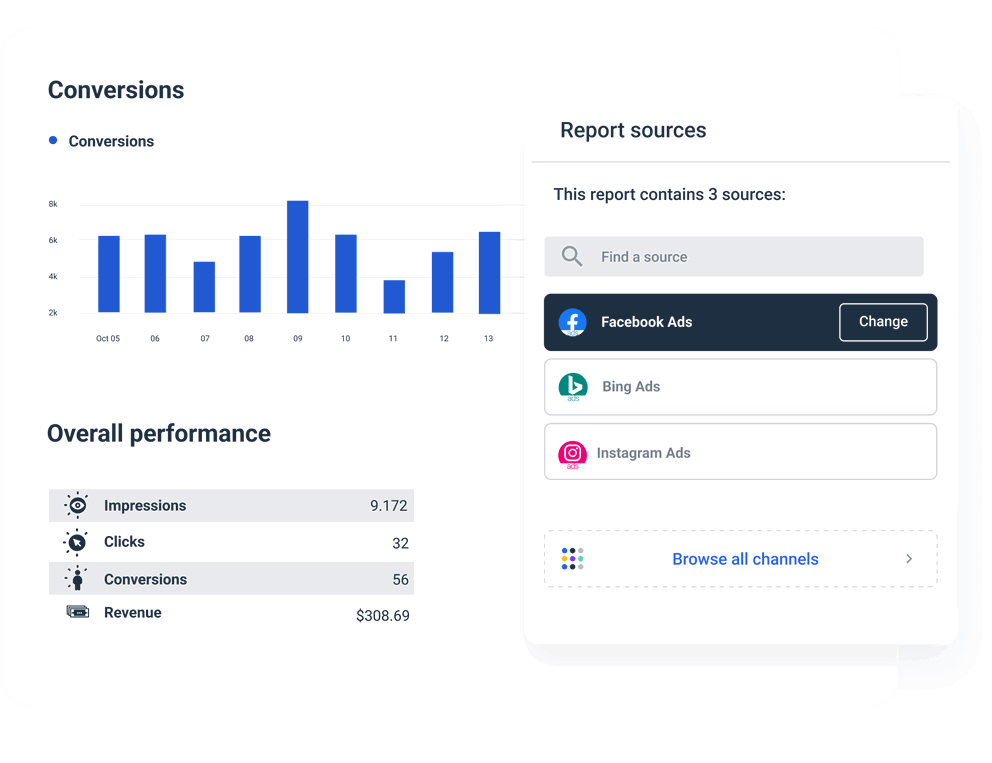Expand the Report sources panel header
This screenshot has width=992, height=763.
[x=633, y=130]
